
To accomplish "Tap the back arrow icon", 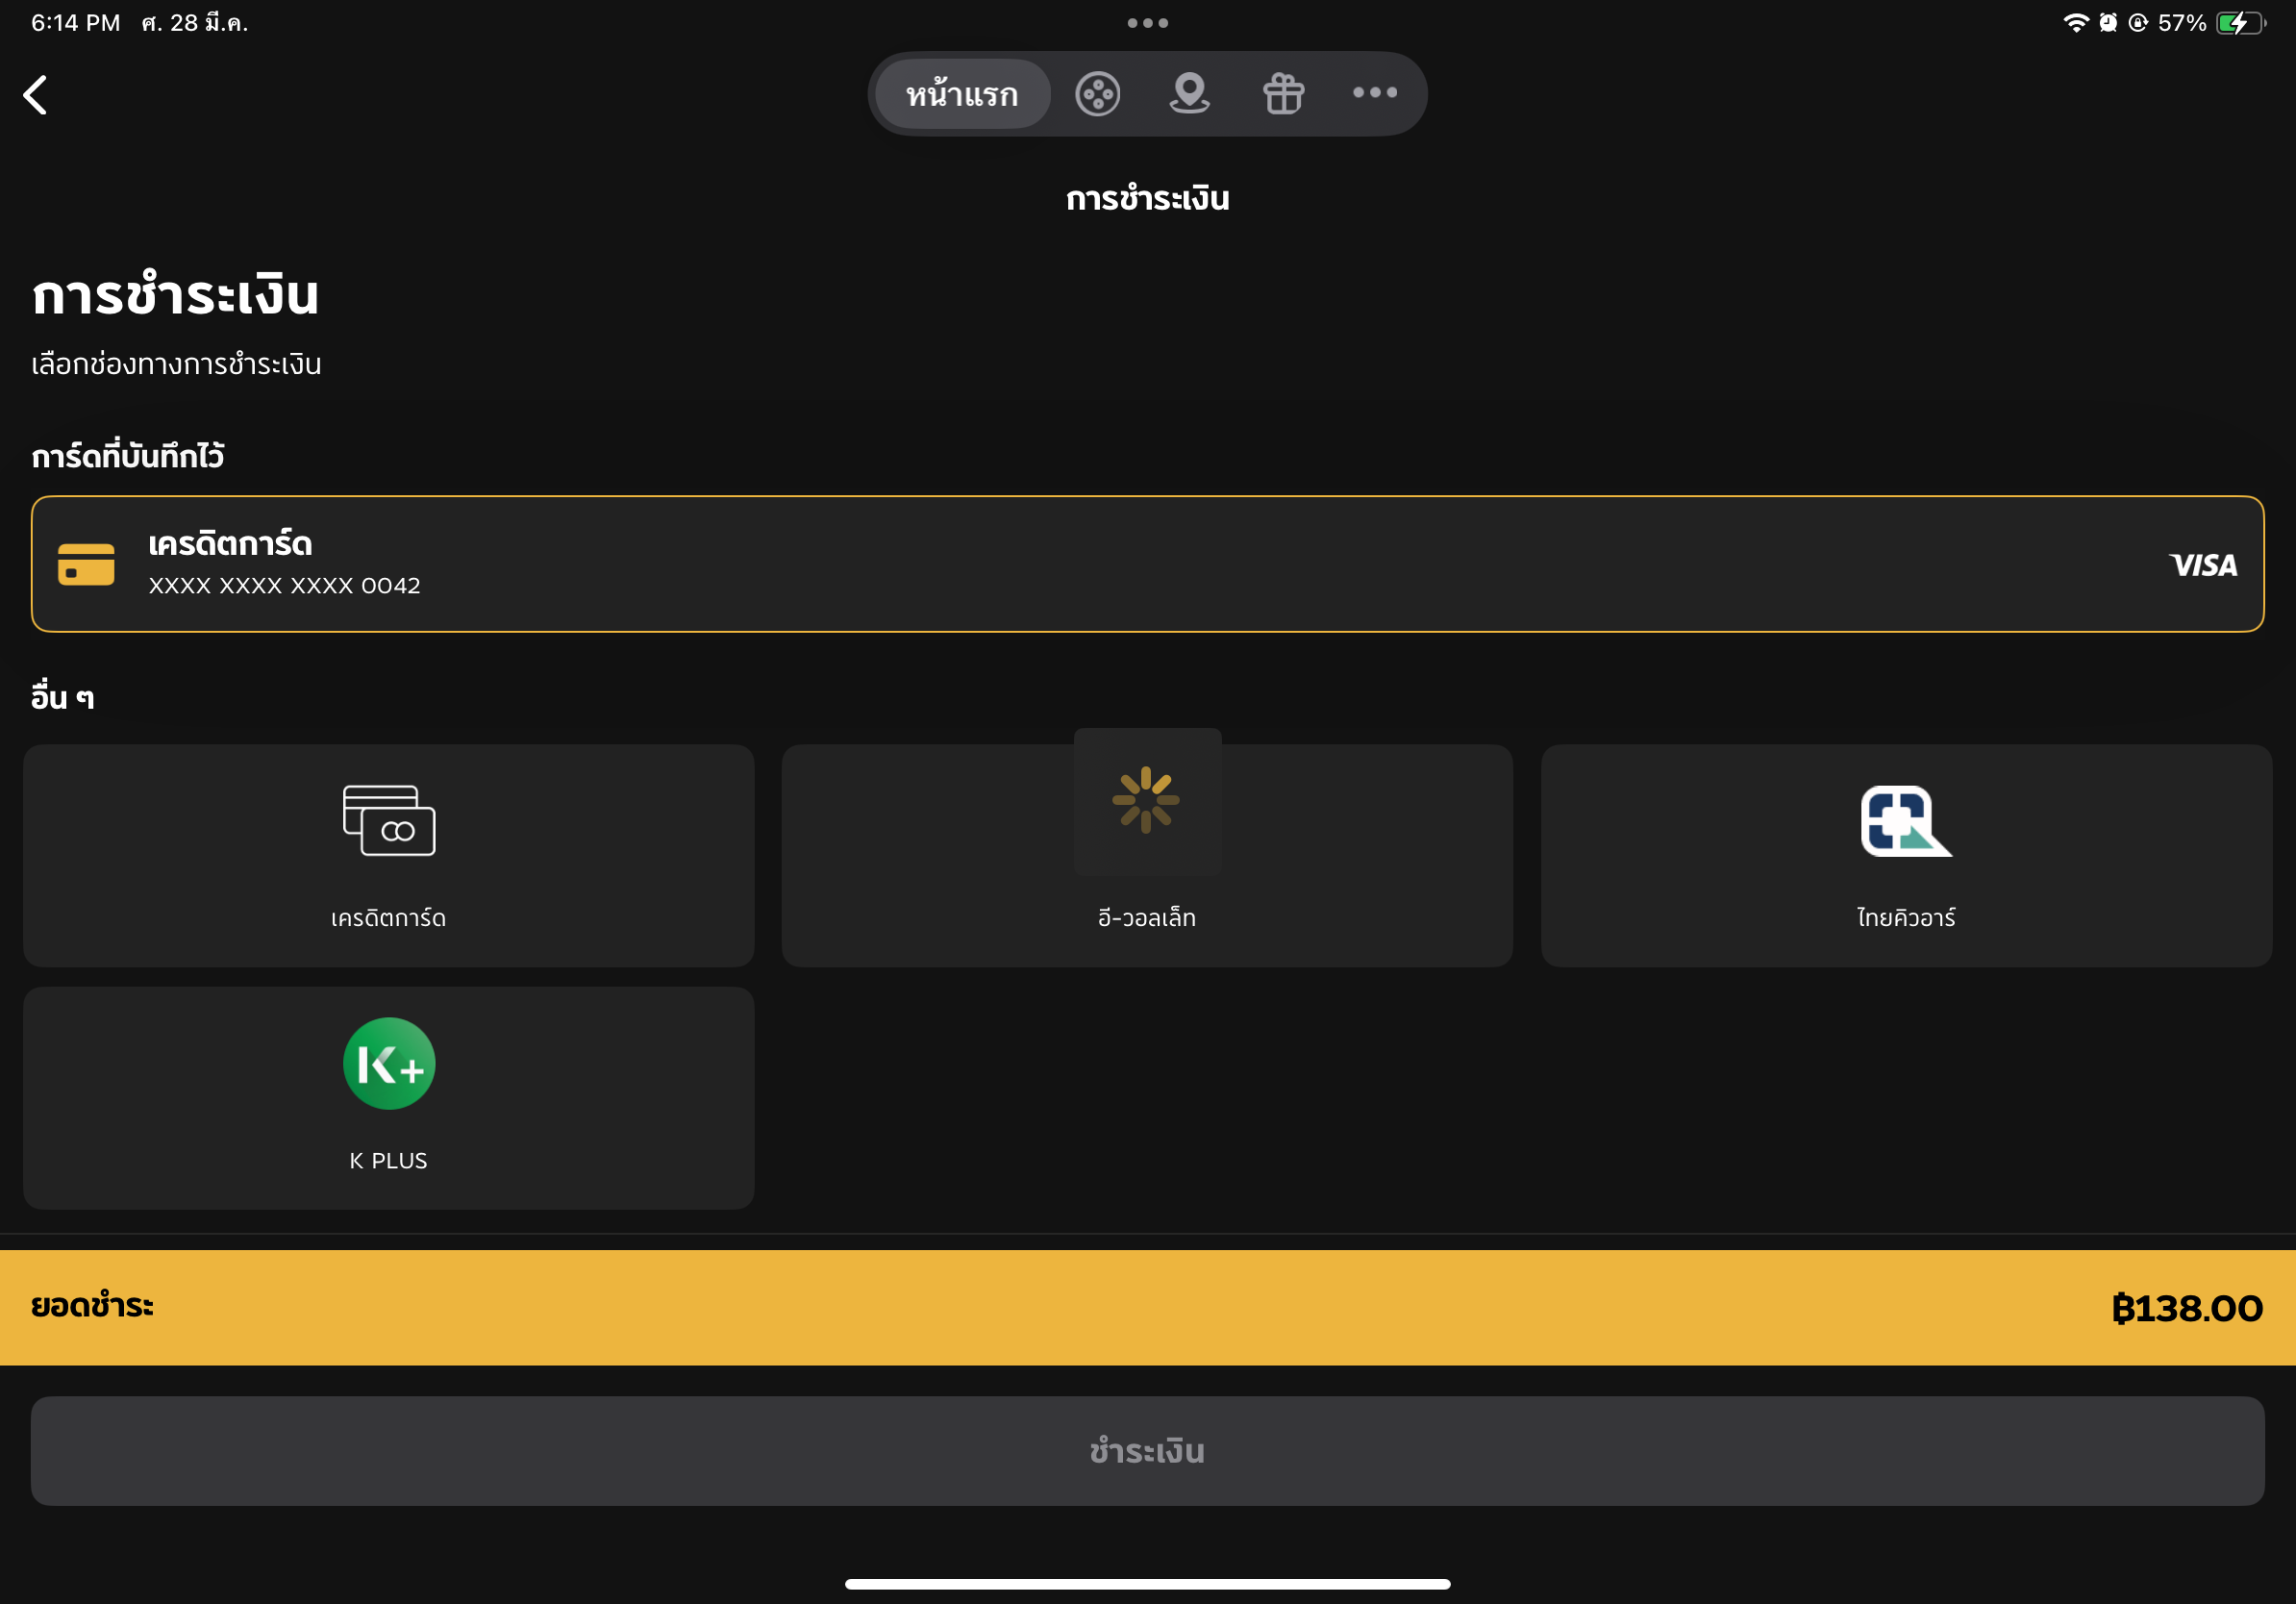I will 36,95.
